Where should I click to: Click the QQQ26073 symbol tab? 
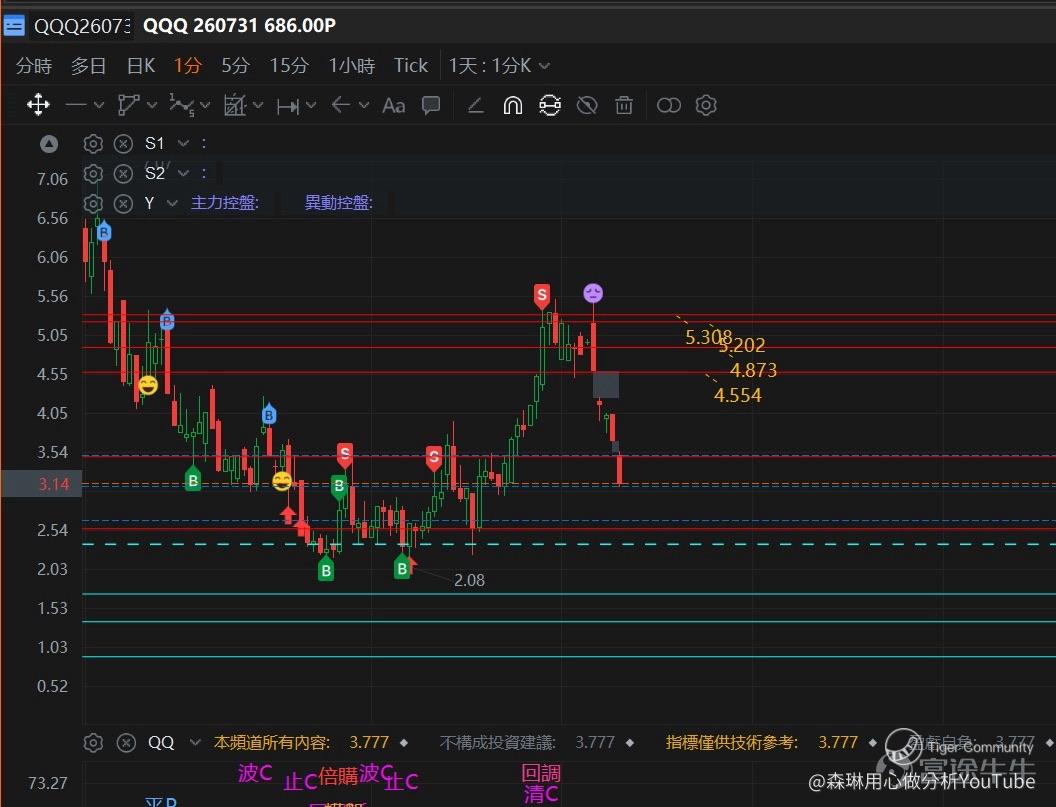81,26
